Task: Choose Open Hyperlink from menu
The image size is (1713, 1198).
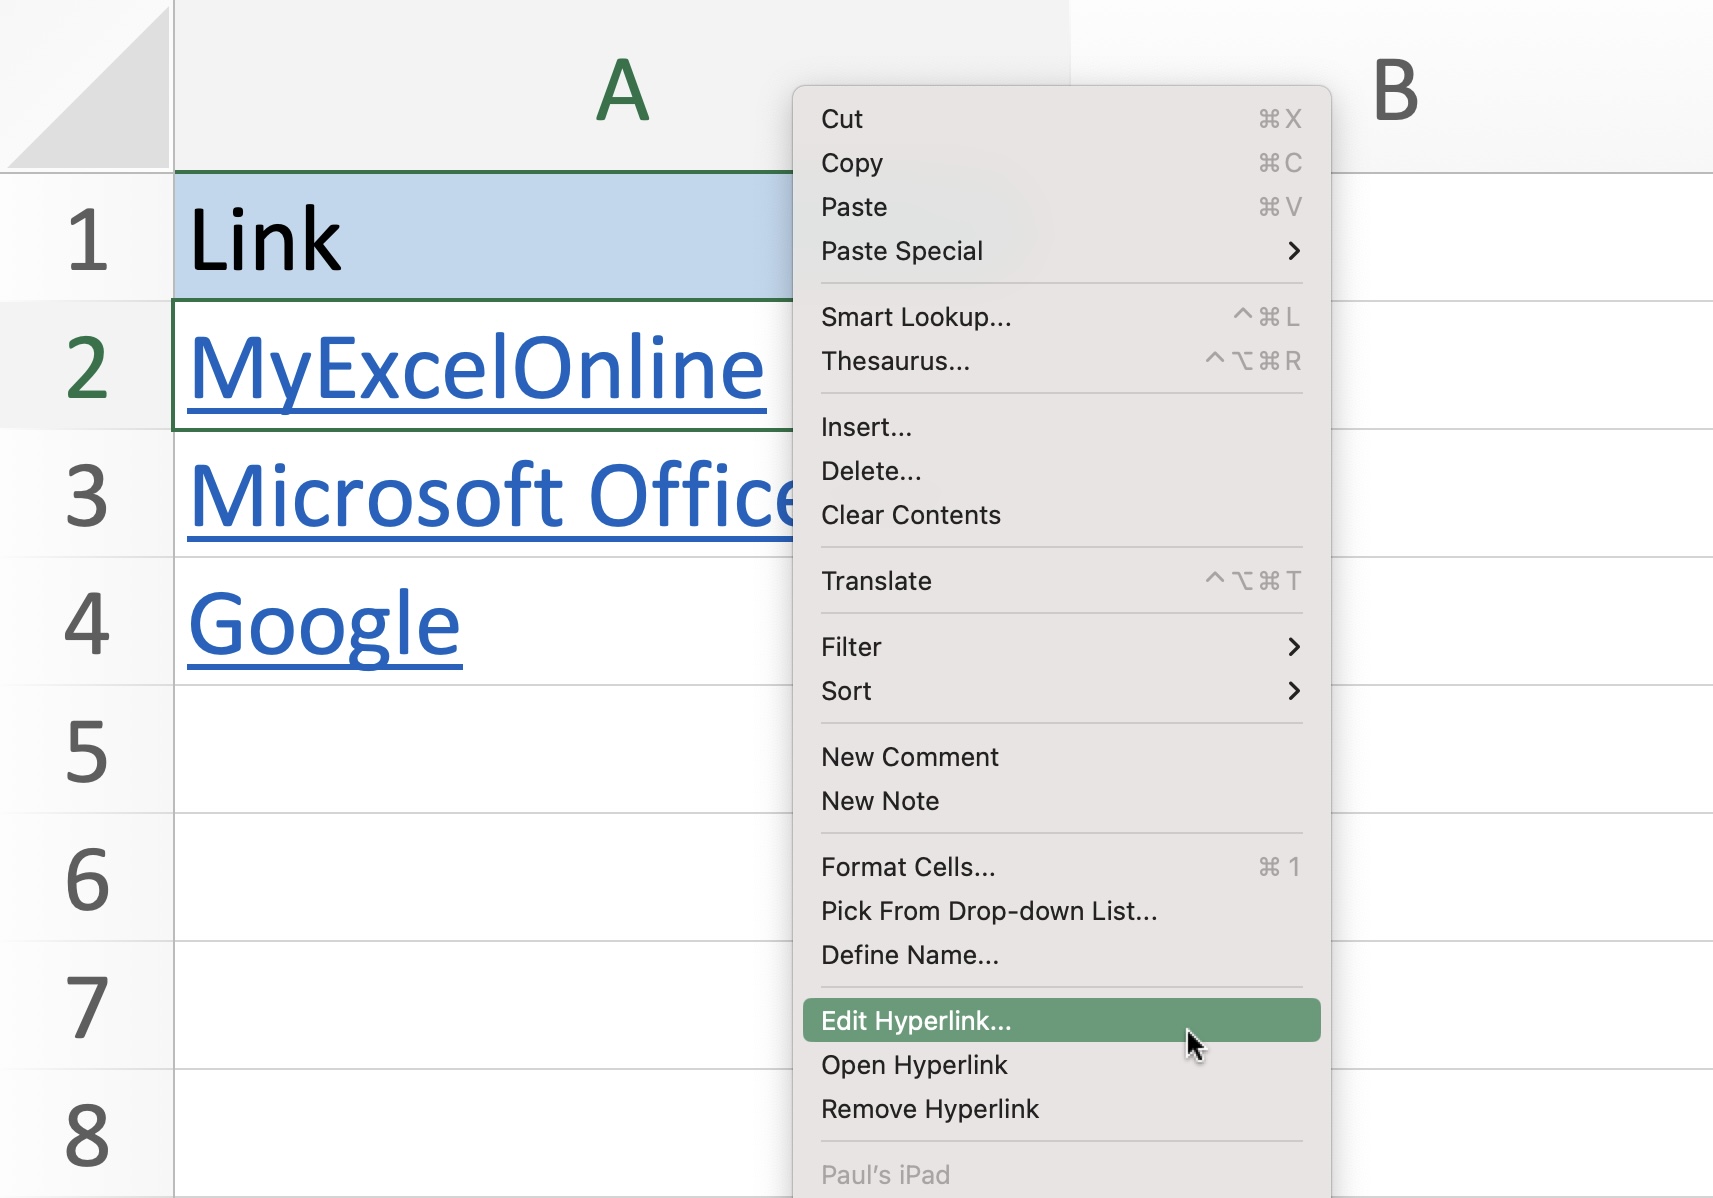Action: [1061, 1065]
